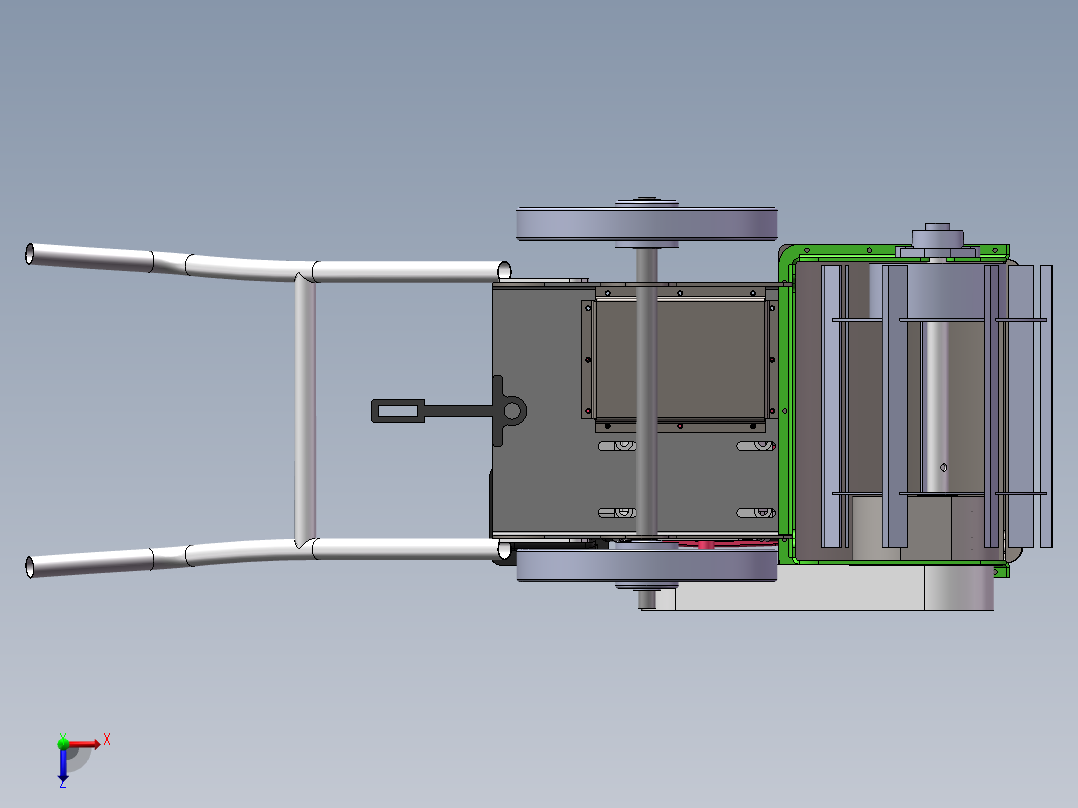Screen dimensions: 1078x808
Task: Select the pulley hub atop the drum housing
Action: pos(937,239)
